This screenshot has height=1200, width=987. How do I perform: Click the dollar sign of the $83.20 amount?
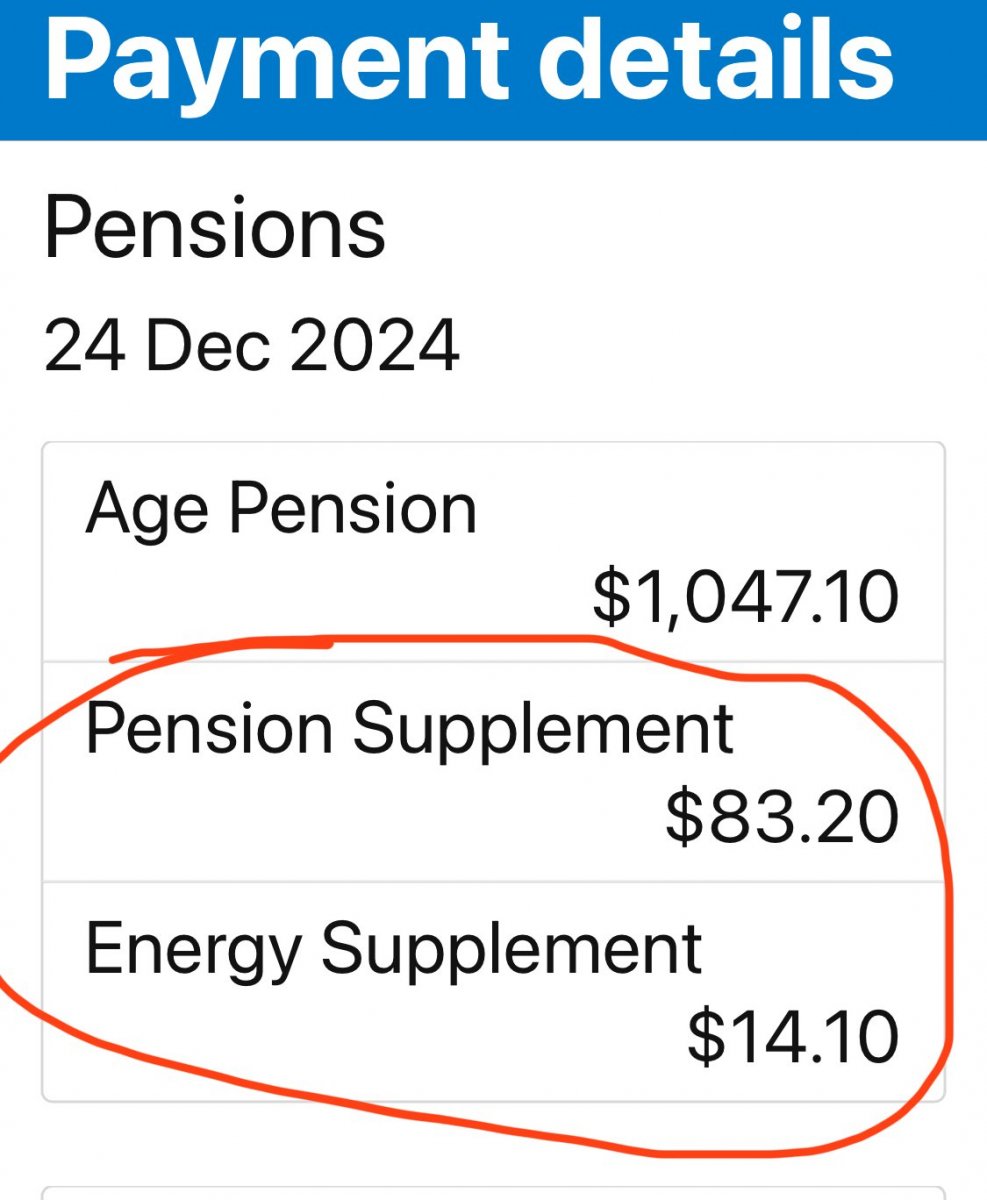pos(685,816)
